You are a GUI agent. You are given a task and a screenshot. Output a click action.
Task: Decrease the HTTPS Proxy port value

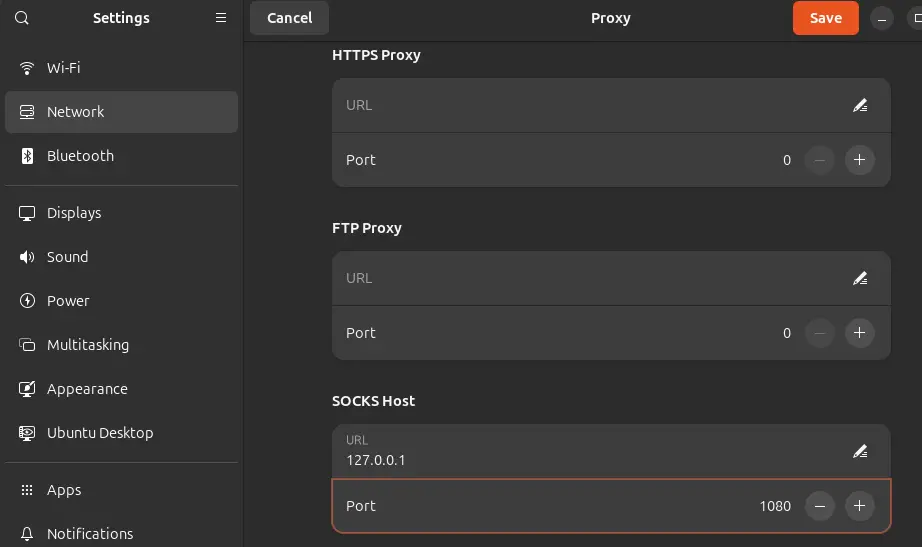point(820,160)
